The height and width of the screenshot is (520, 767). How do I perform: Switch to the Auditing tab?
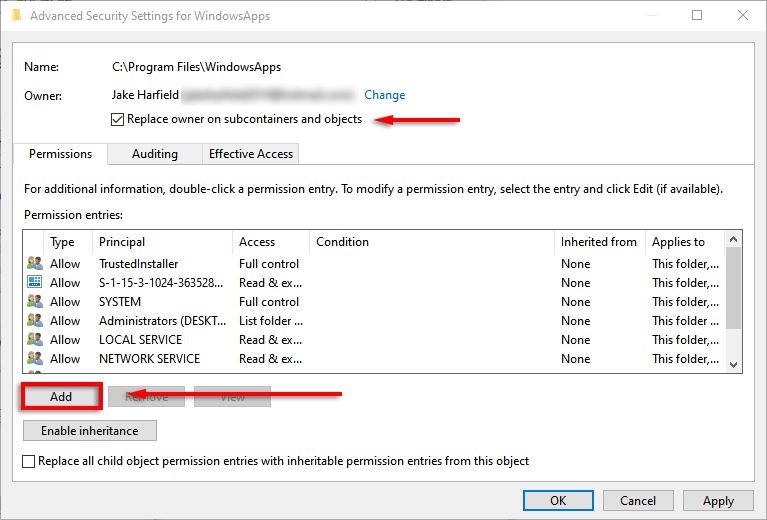coord(155,154)
